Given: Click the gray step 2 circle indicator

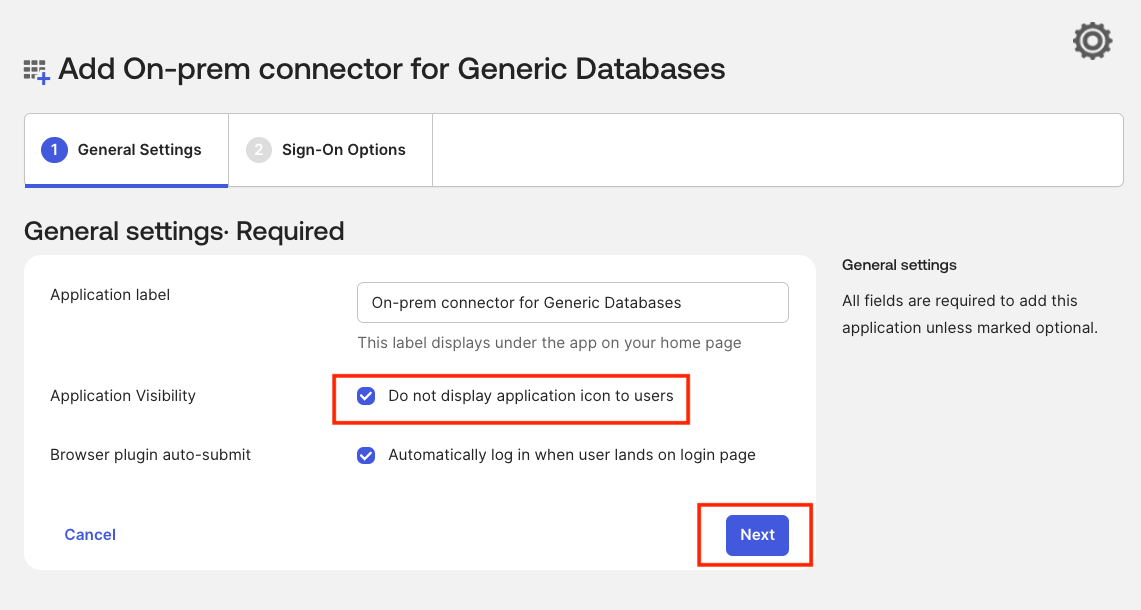Looking at the screenshot, I should click(260, 149).
